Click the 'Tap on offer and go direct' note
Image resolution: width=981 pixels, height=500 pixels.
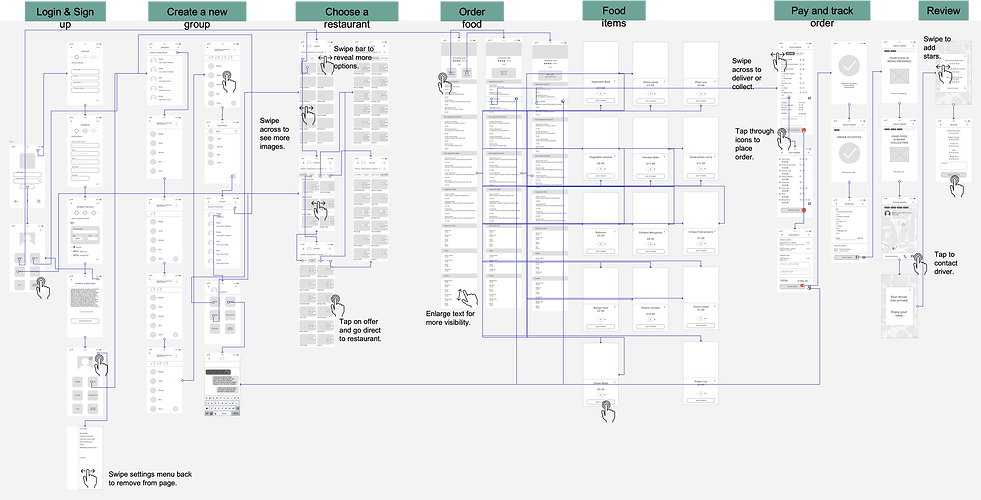click(360, 330)
